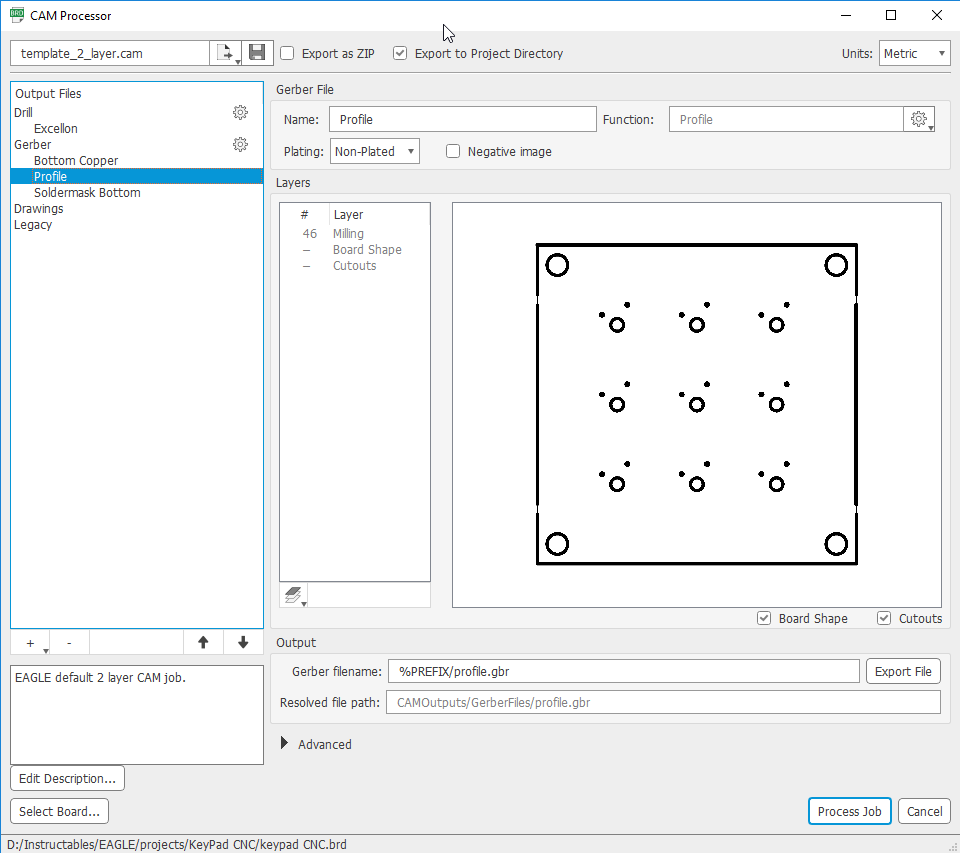Screen dimensions: 960x853
Task: Click the Process Job button
Action: (849, 811)
